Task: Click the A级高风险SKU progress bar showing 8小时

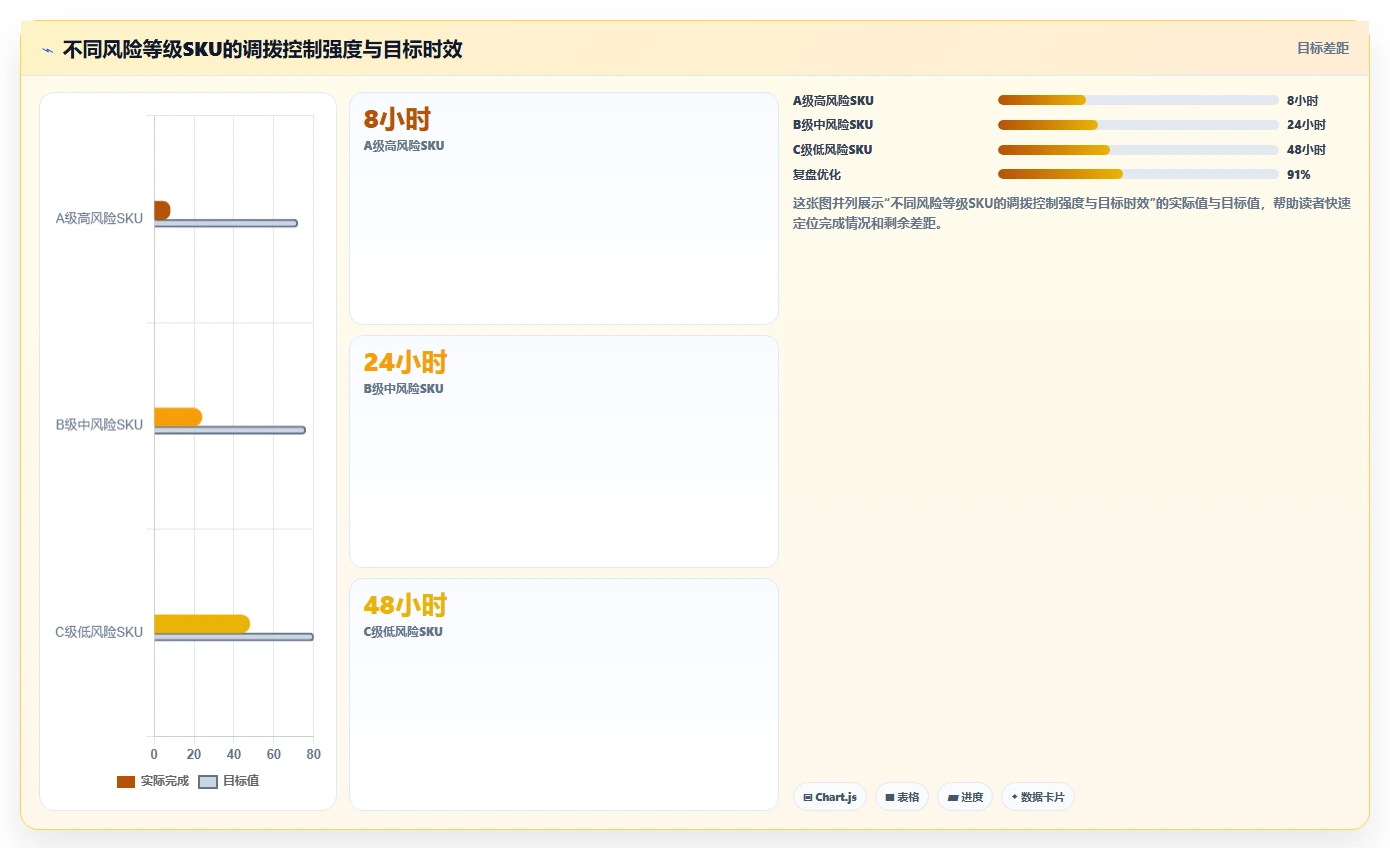Action: tap(1138, 100)
